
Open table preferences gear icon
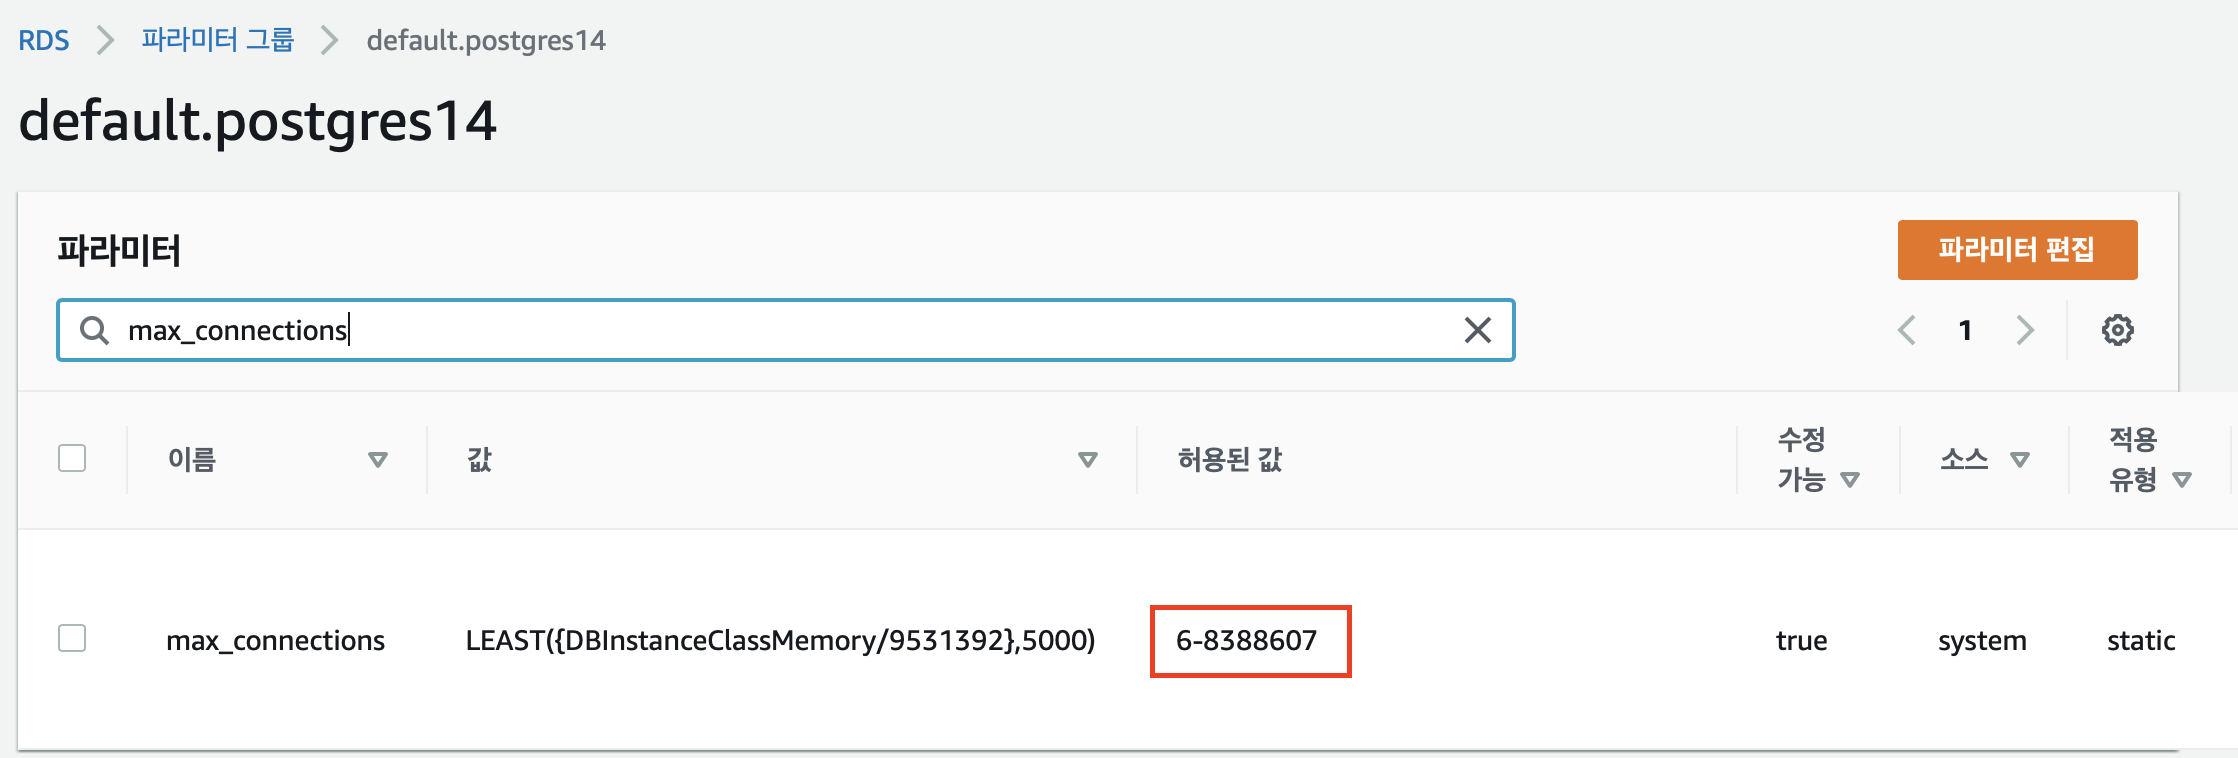tap(2117, 330)
